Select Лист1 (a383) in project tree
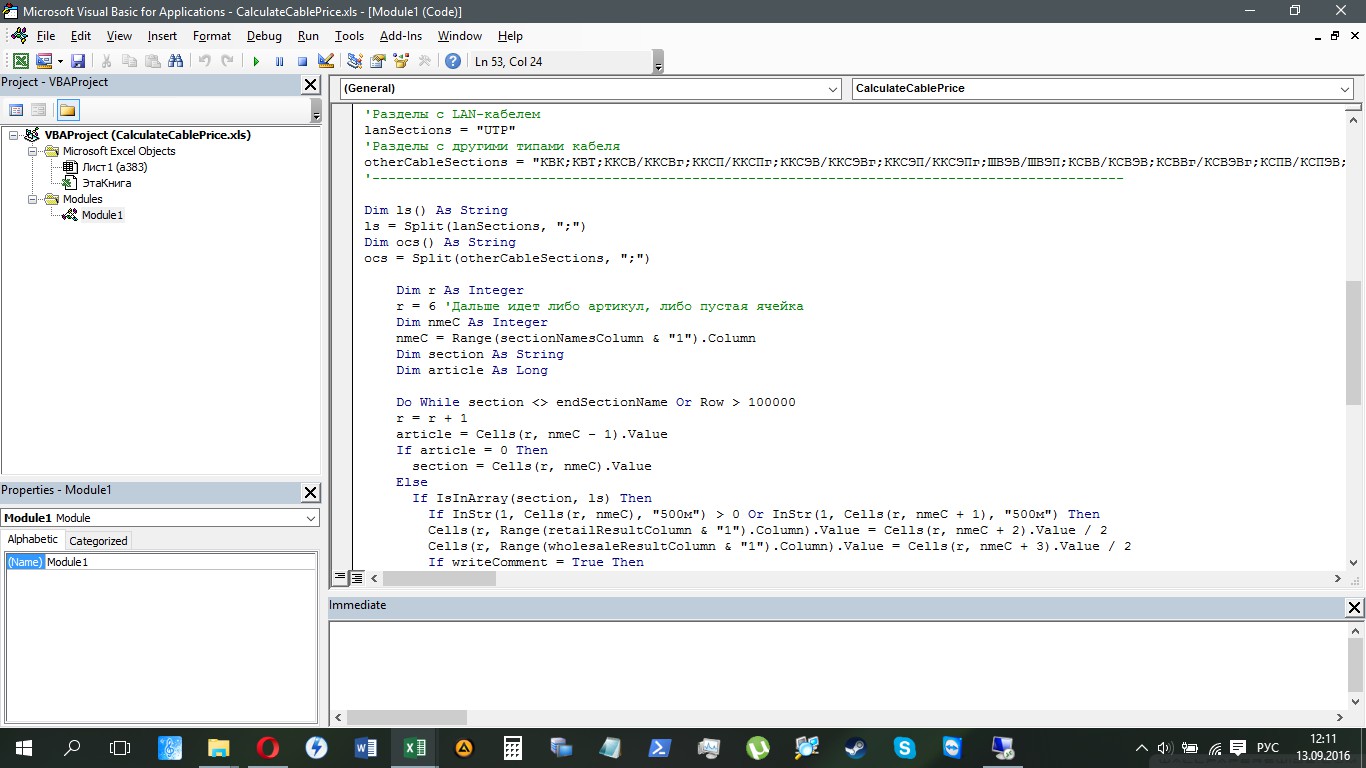Screen dimensions: 1366x768 [x=114, y=167]
